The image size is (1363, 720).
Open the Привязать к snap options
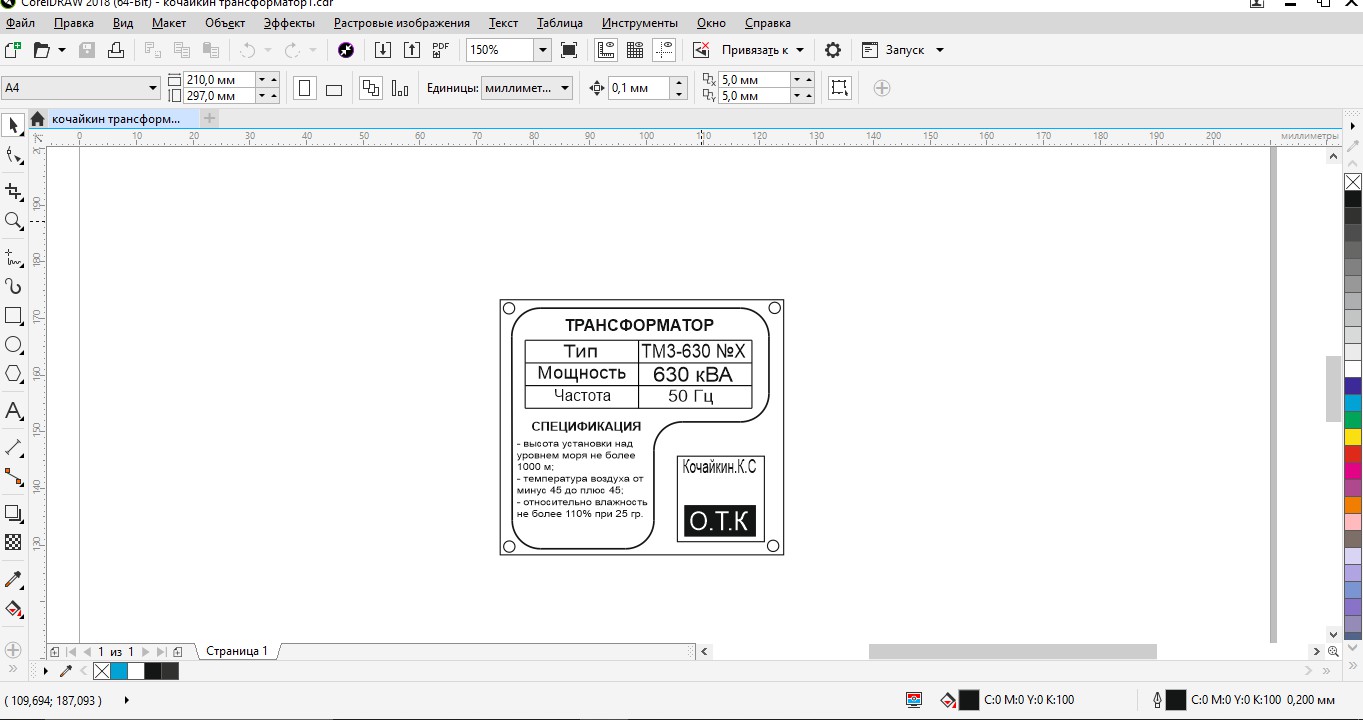point(762,50)
